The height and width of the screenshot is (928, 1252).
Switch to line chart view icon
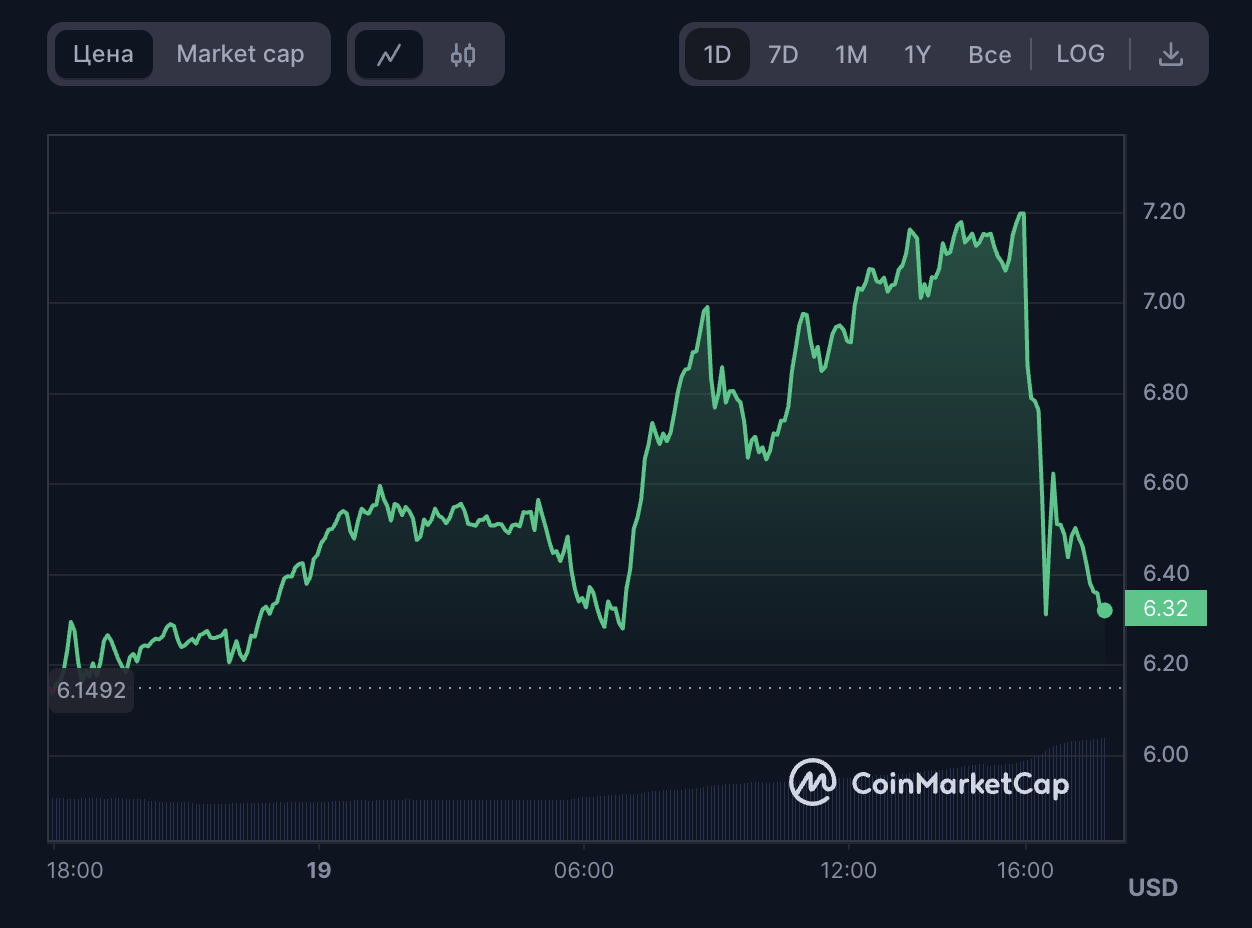[389, 55]
